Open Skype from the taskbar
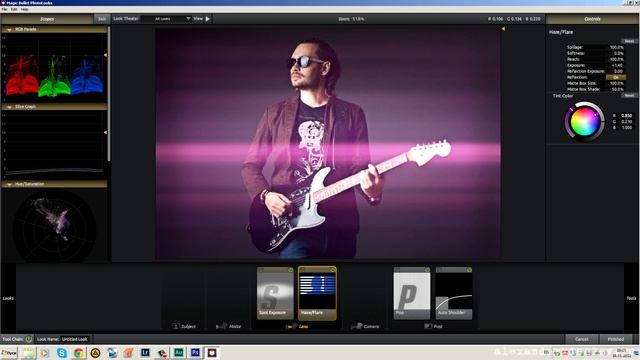640x360 pixels. pos(62,353)
